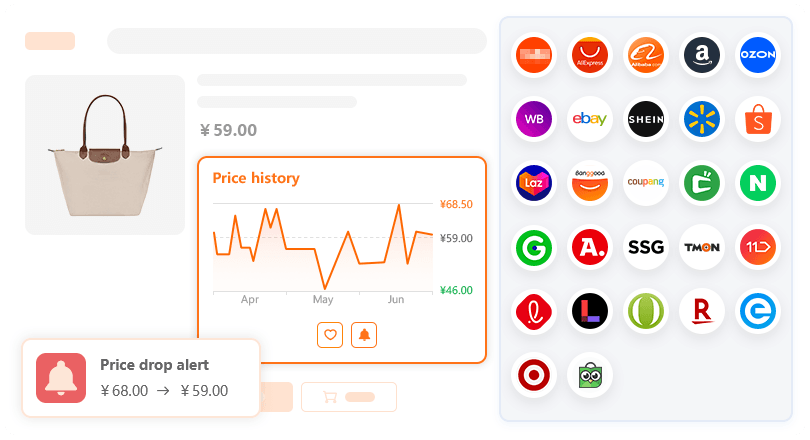810x440 pixels.
Task: Open the Wildberries WB icon
Action: [x=534, y=120]
